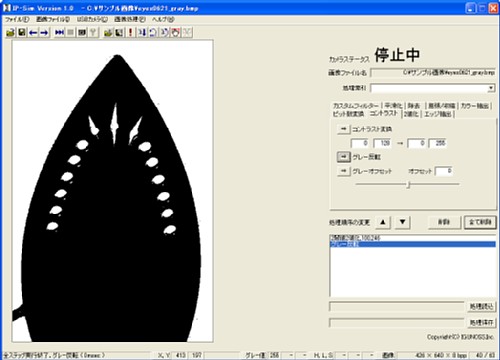Image resolution: width=500 pixels, height=360 pixels.
Task: Open the USBカメラ(C) menu
Action: pos(92,19)
